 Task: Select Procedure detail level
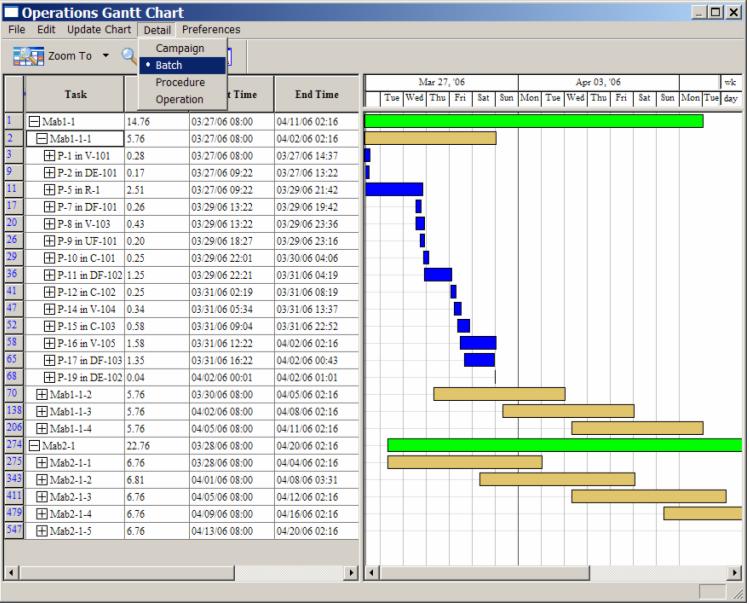pyautogui.click(x=180, y=82)
